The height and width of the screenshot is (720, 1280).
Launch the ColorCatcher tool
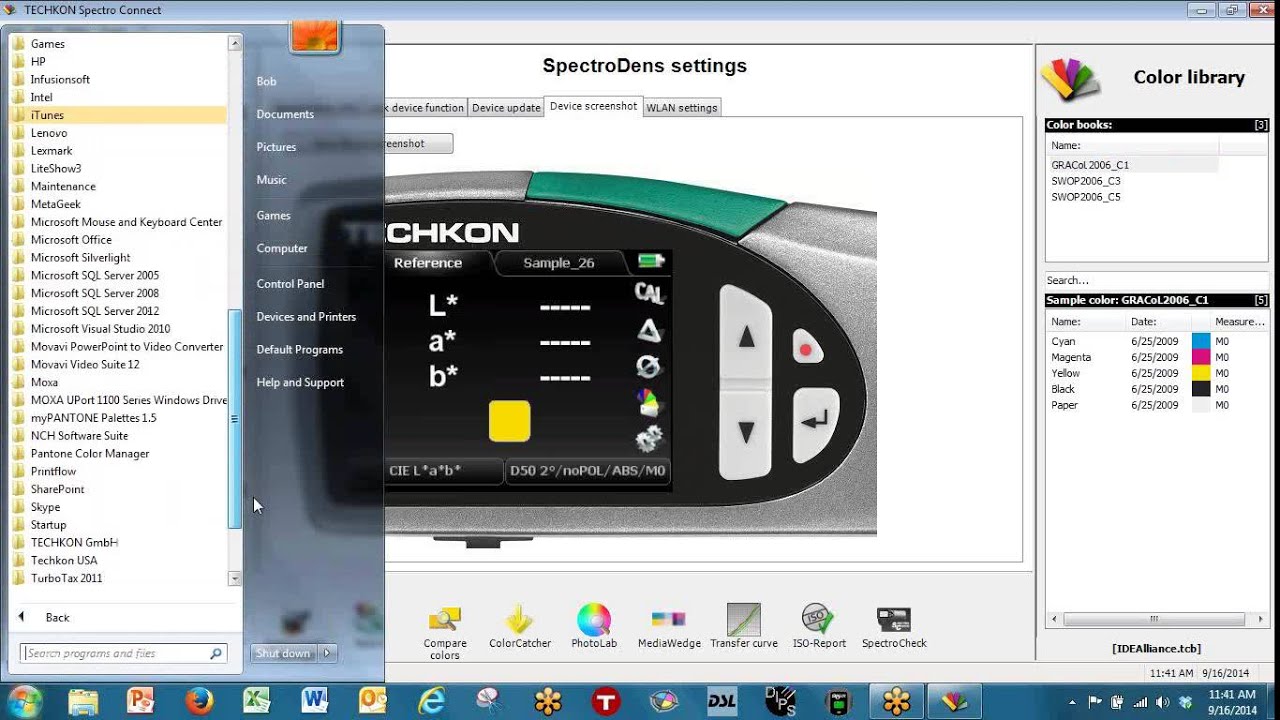pyautogui.click(x=520, y=627)
